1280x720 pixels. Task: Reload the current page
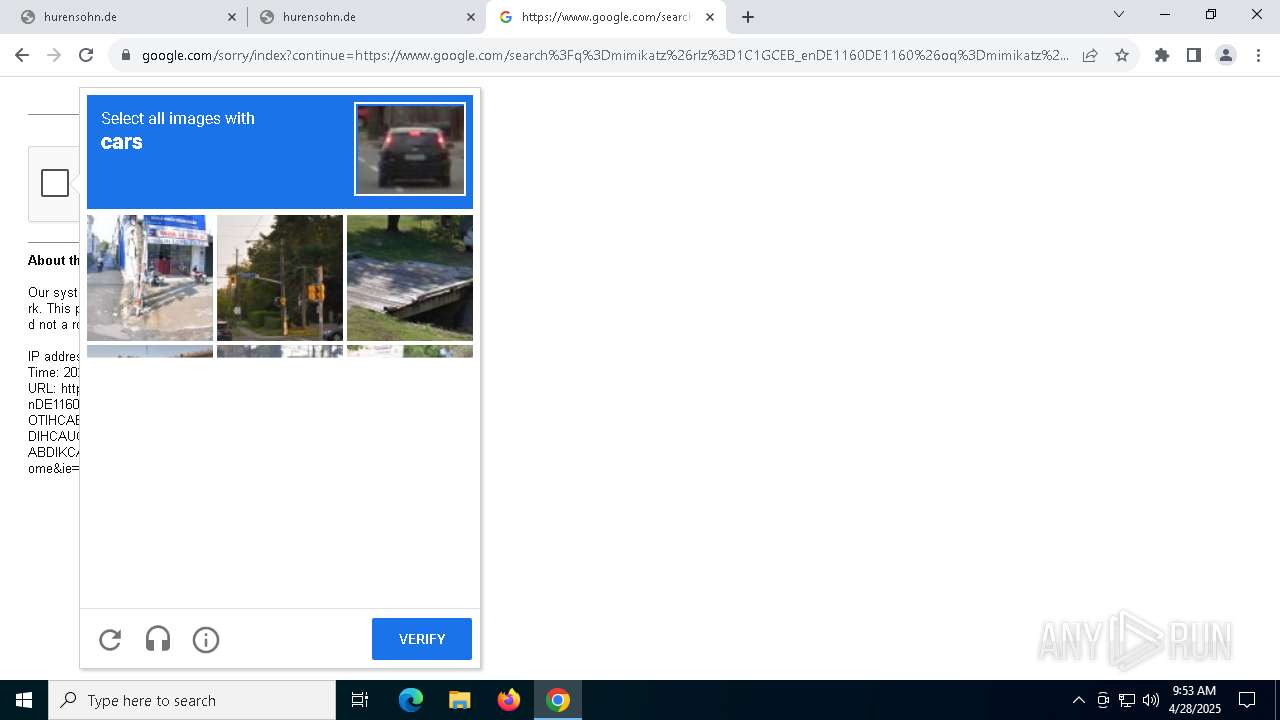pos(86,55)
